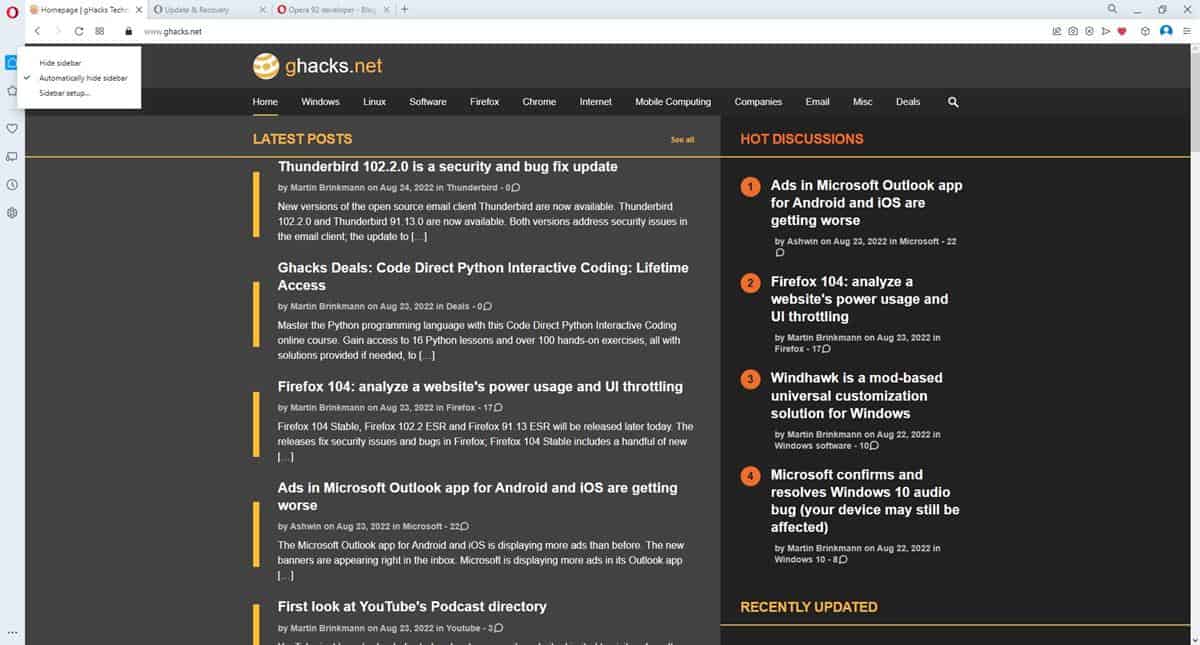Open the Settings gear icon in the sidebar
The image size is (1200, 645).
[11, 212]
